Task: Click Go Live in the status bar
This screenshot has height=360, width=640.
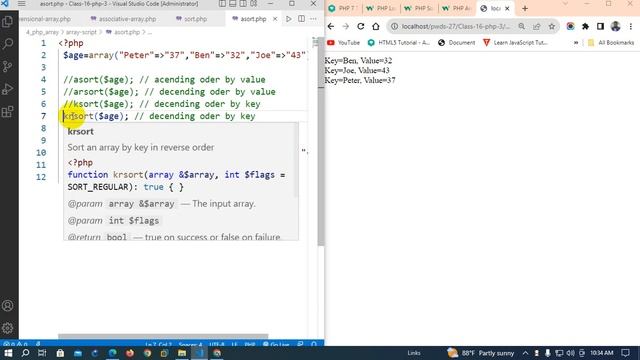Action: tap(276, 344)
